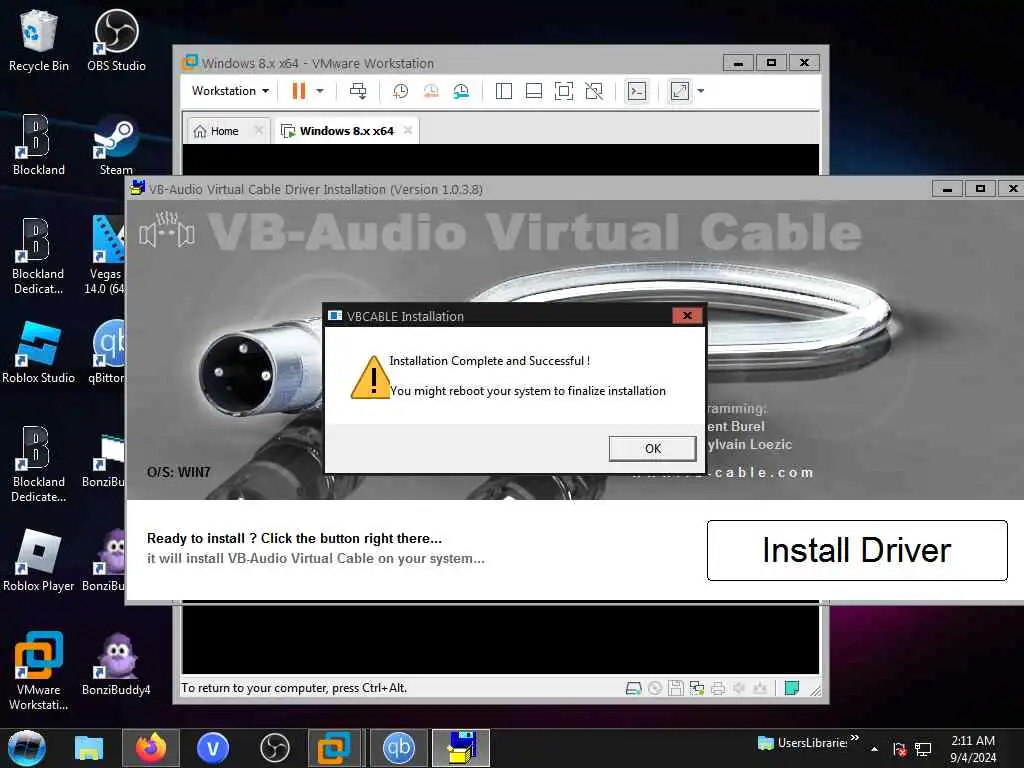Select the Roblox Player desktop icon
The height and width of the screenshot is (768, 1024).
pyautogui.click(x=39, y=560)
